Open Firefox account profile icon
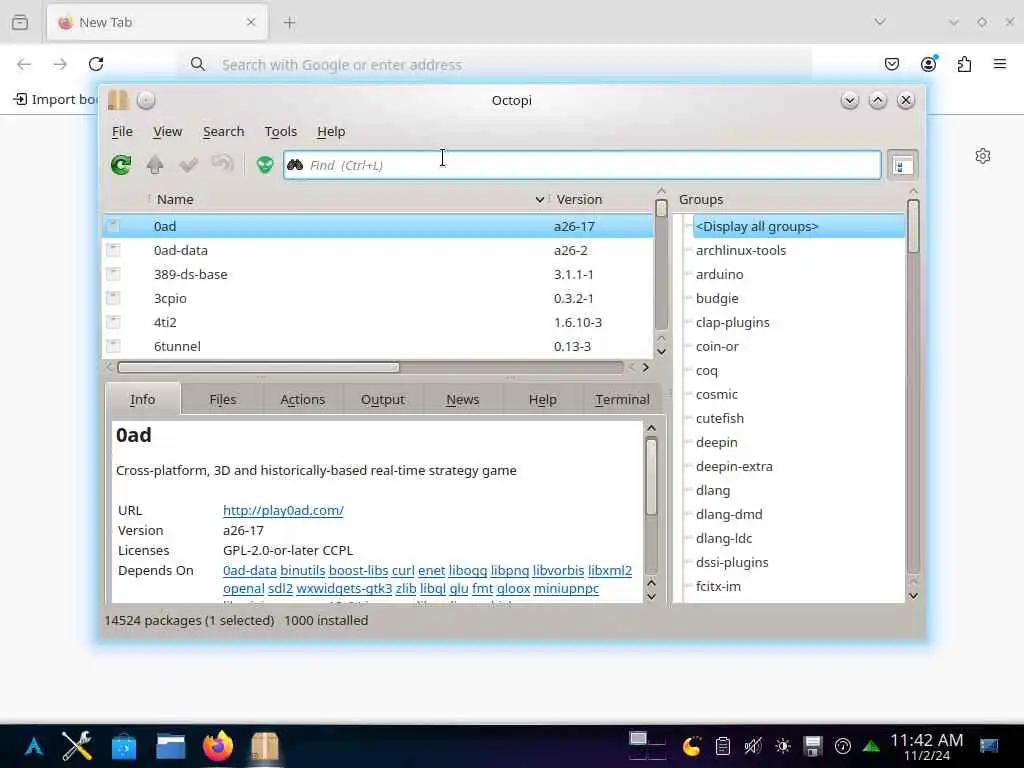 coord(928,64)
